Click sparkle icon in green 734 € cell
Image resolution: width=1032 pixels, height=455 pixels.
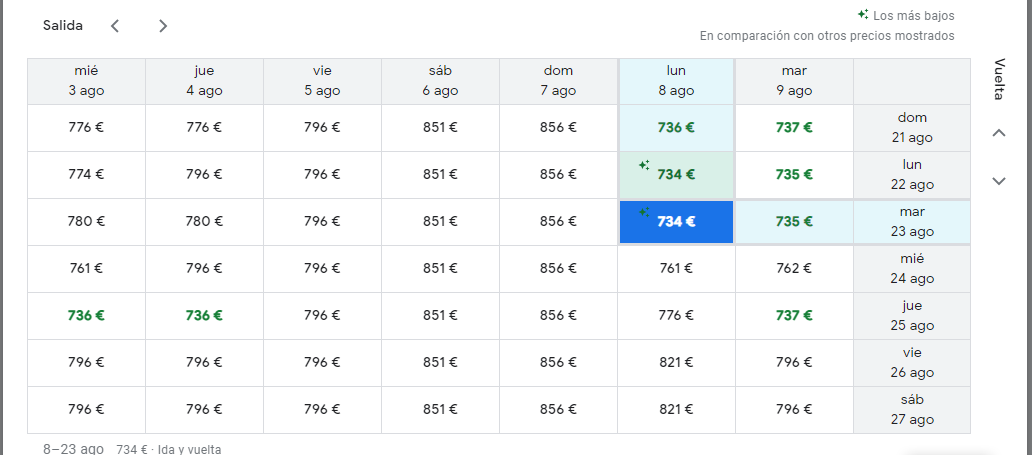(x=645, y=165)
